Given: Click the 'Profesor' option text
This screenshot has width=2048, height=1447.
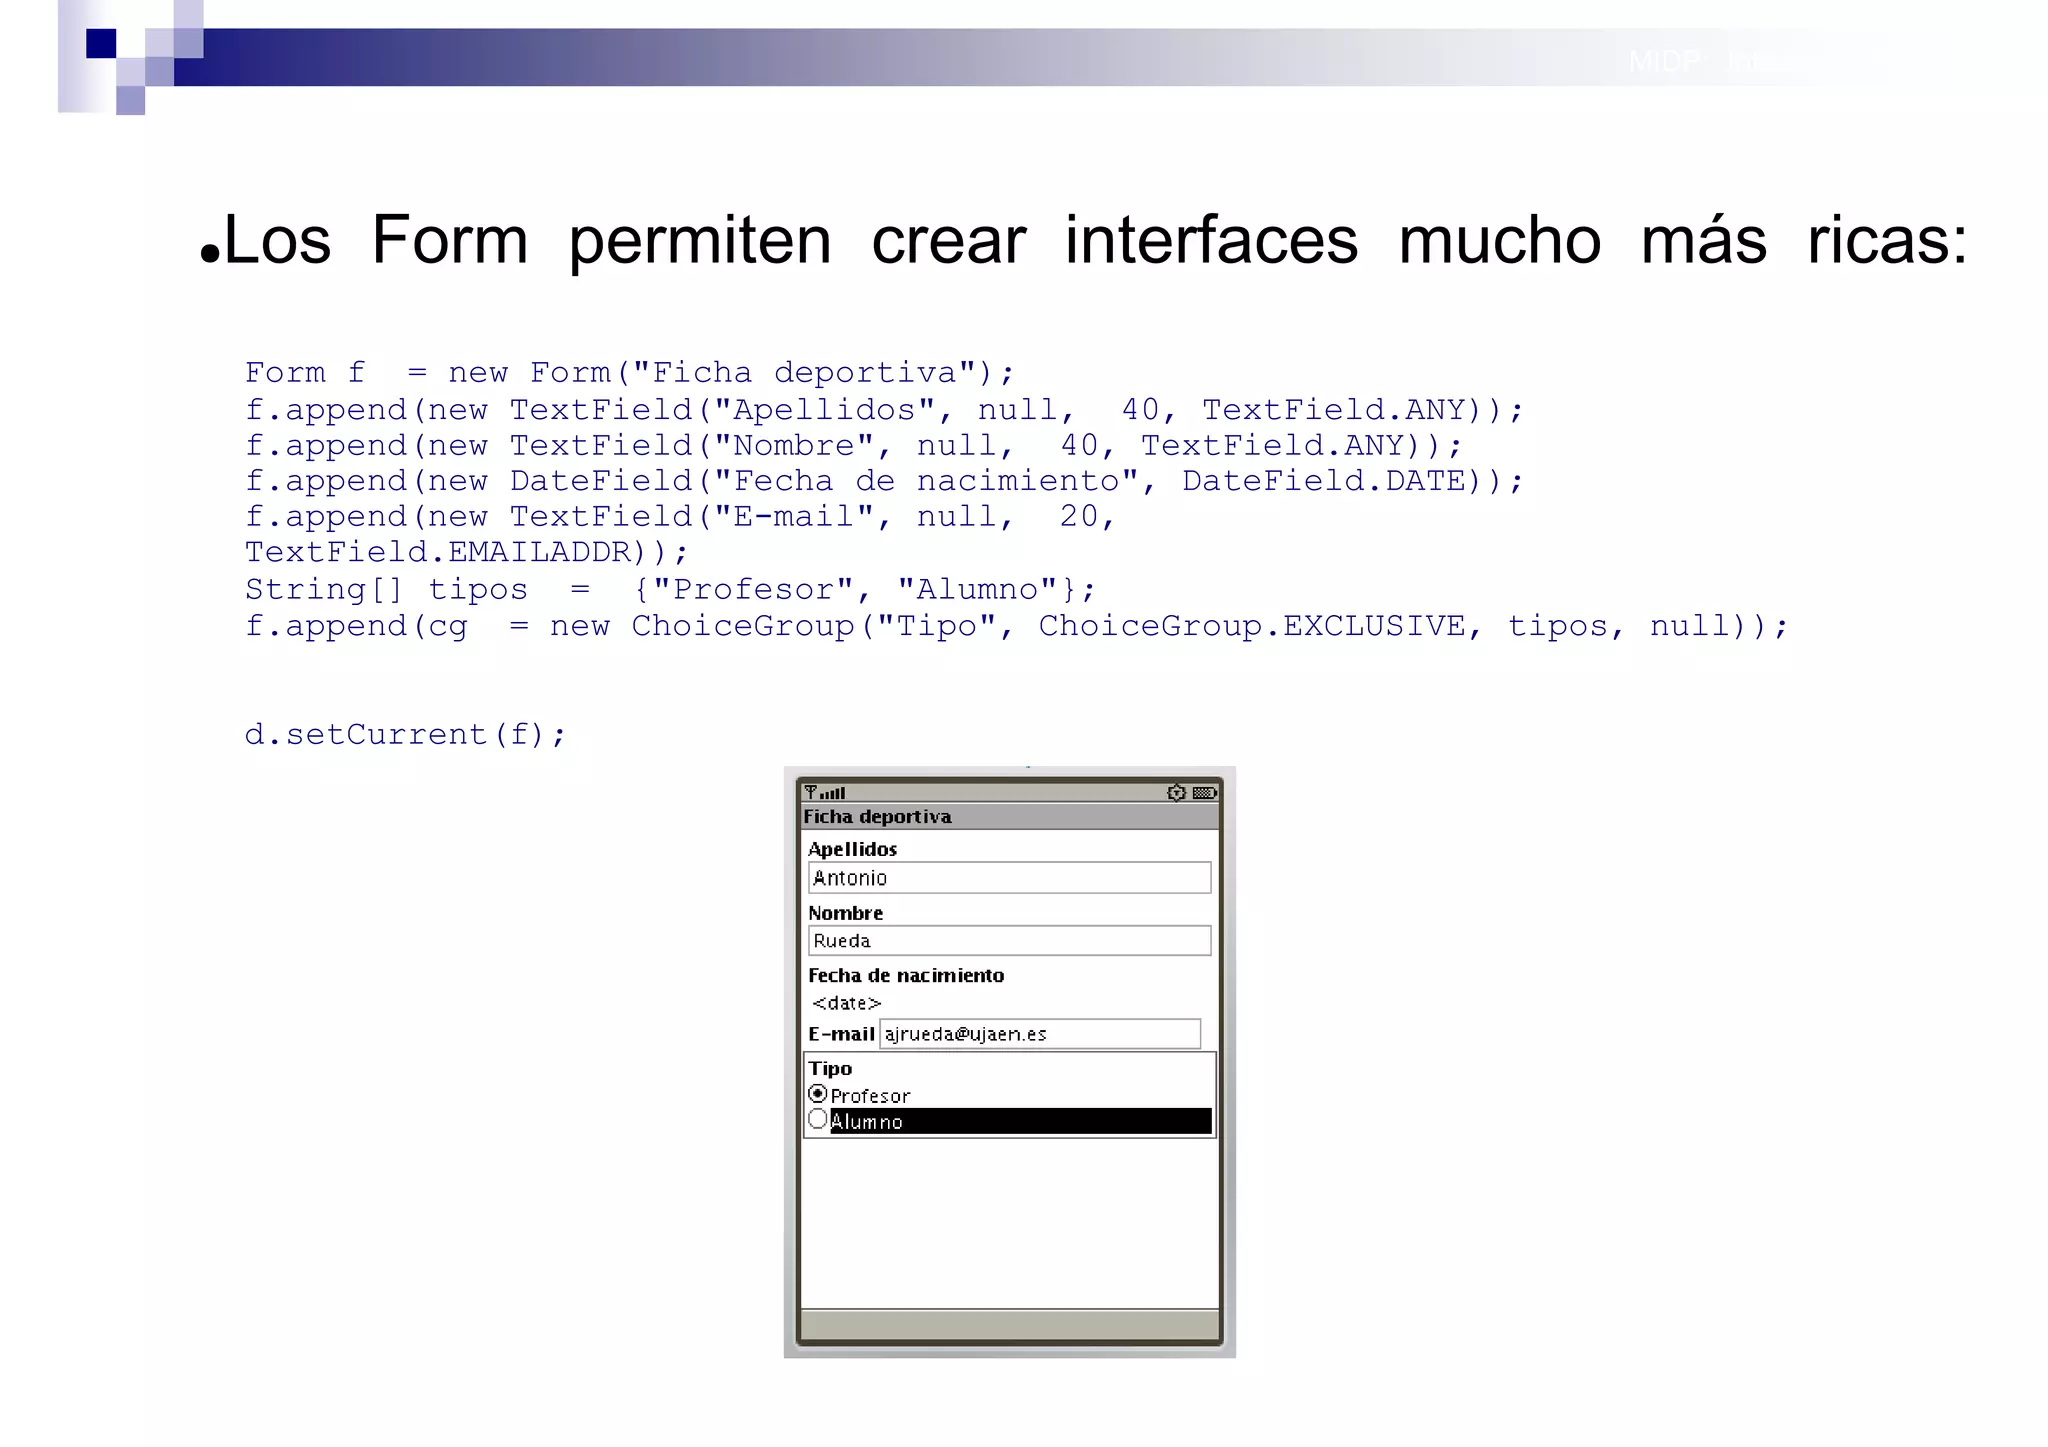Looking at the screenshot, I should (x=870, y=1096).
